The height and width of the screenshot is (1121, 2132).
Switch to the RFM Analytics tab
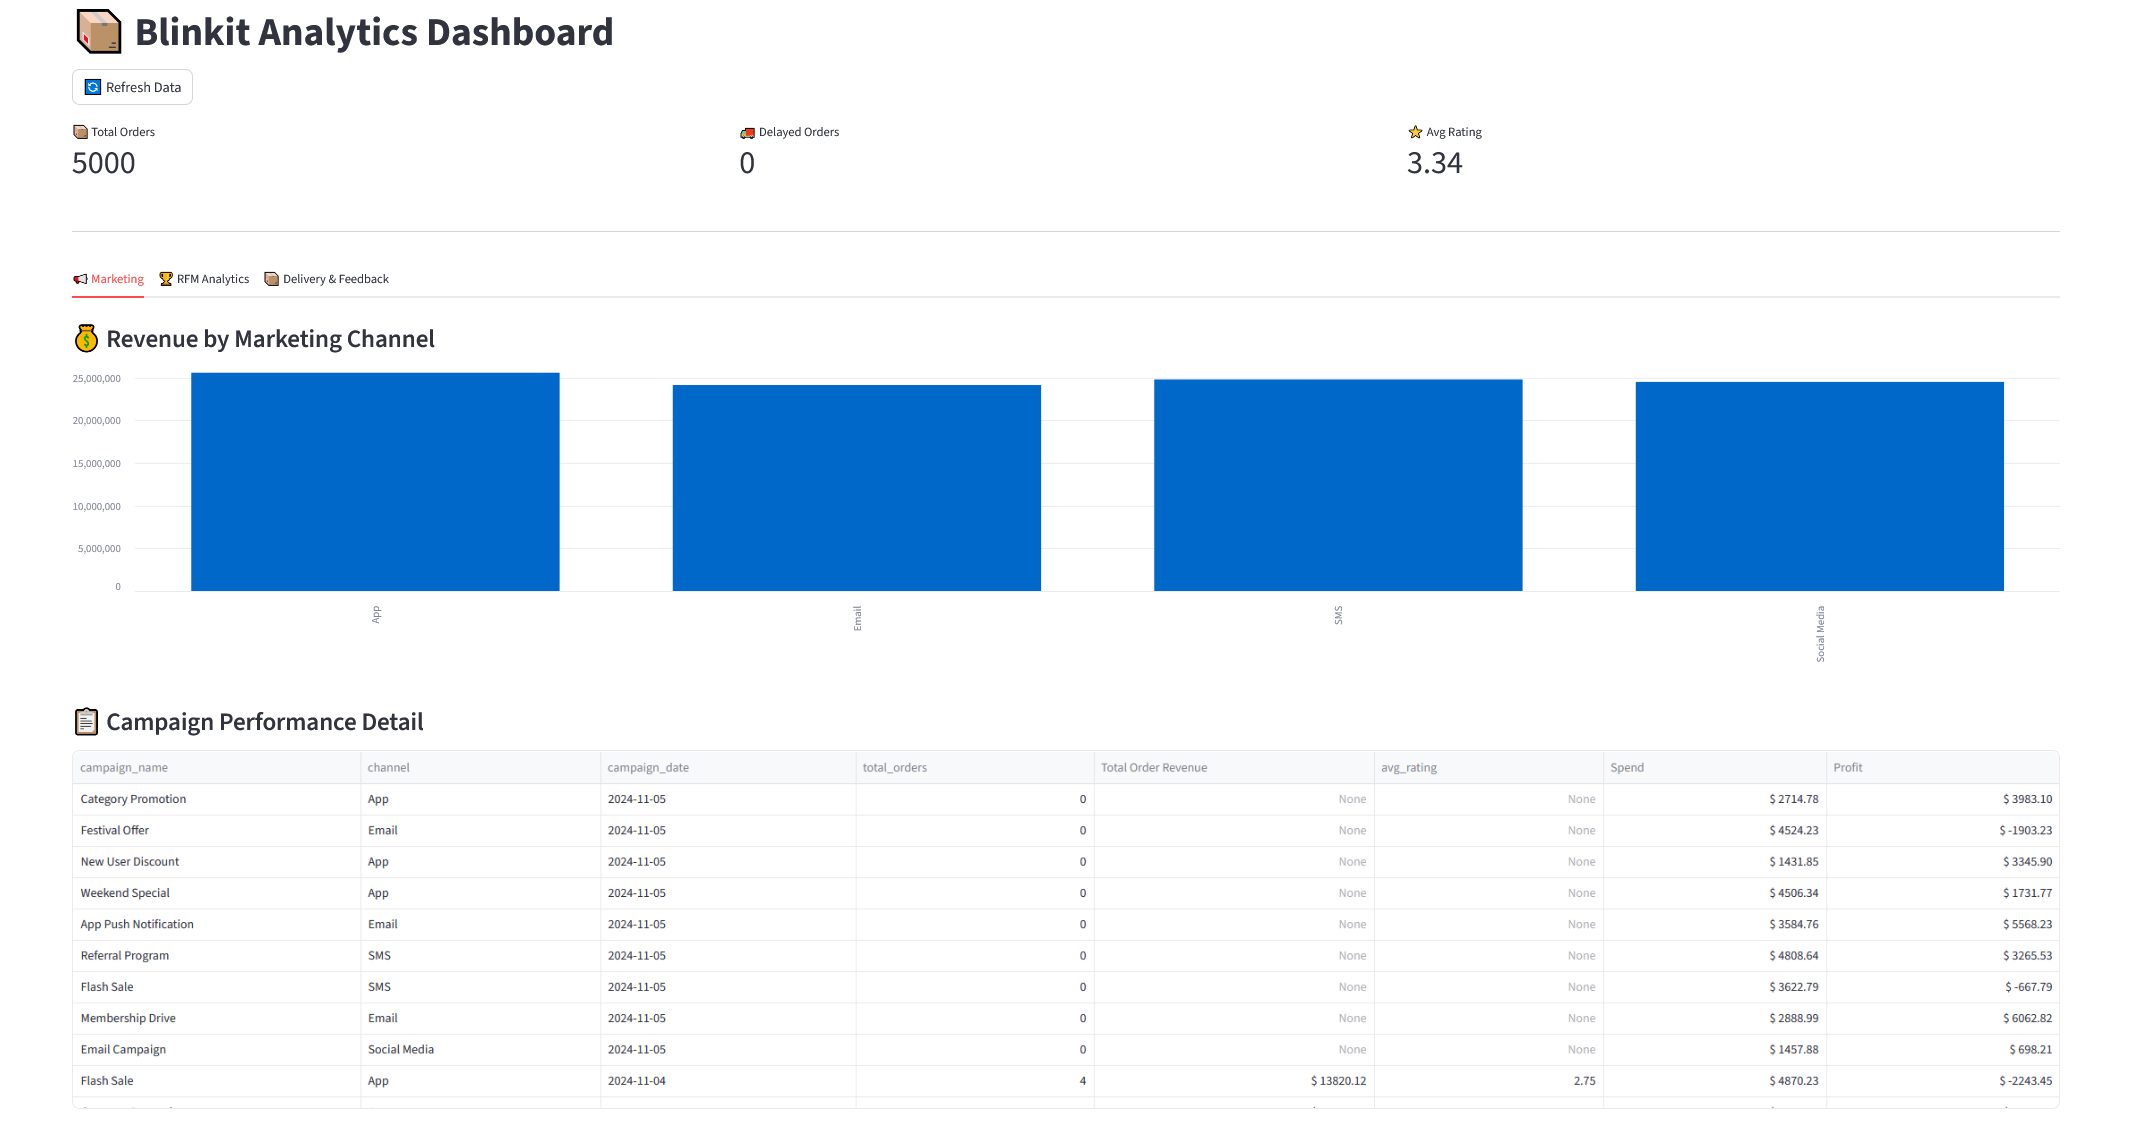(x=212, y=279)
